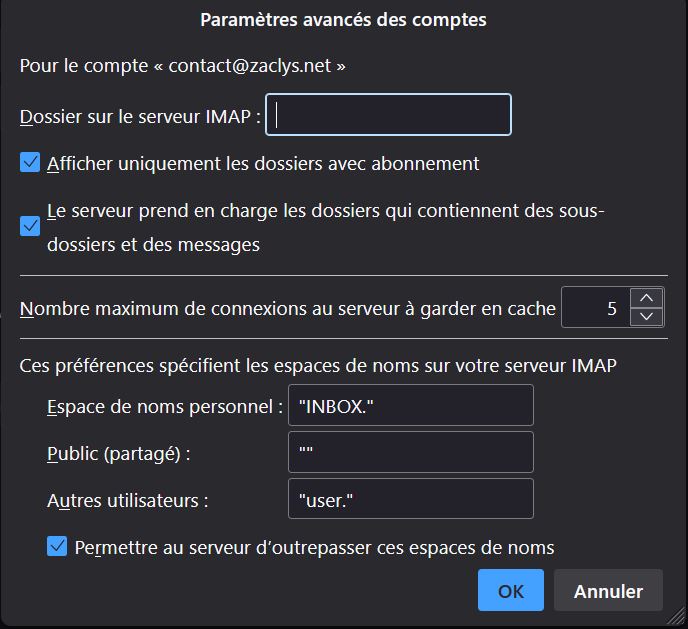Click the 'Ces préférences spécifient' description text
This screenshot has height=629, width=688.
point(318,365)
